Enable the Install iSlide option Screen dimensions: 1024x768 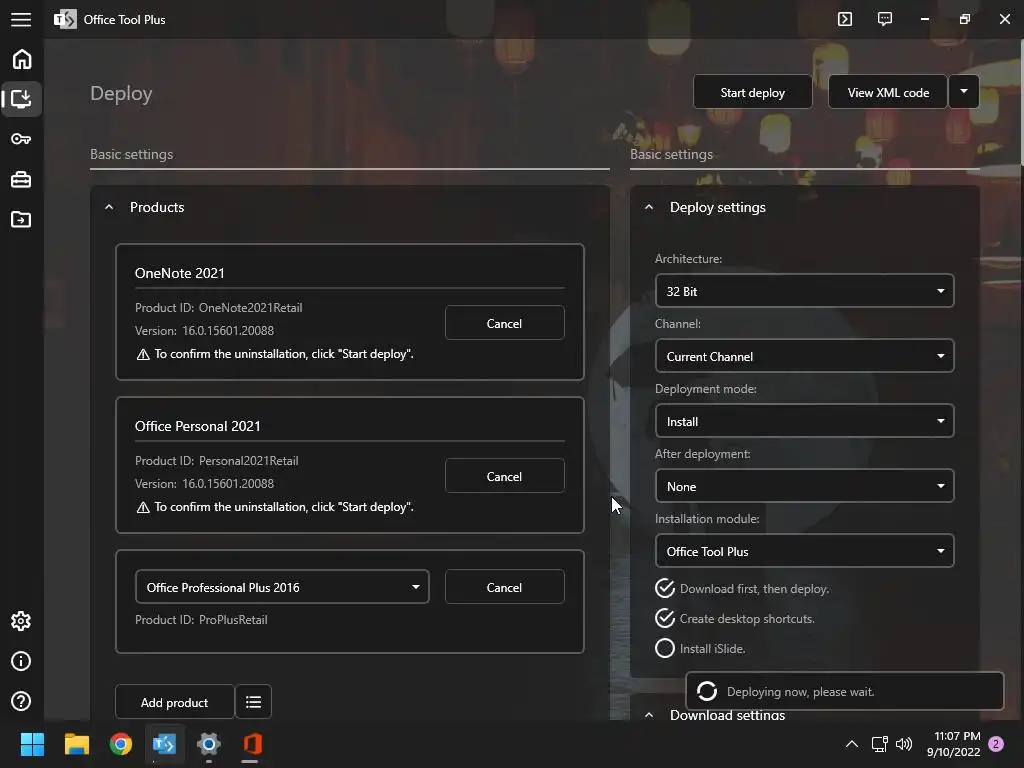pos(700,648)
